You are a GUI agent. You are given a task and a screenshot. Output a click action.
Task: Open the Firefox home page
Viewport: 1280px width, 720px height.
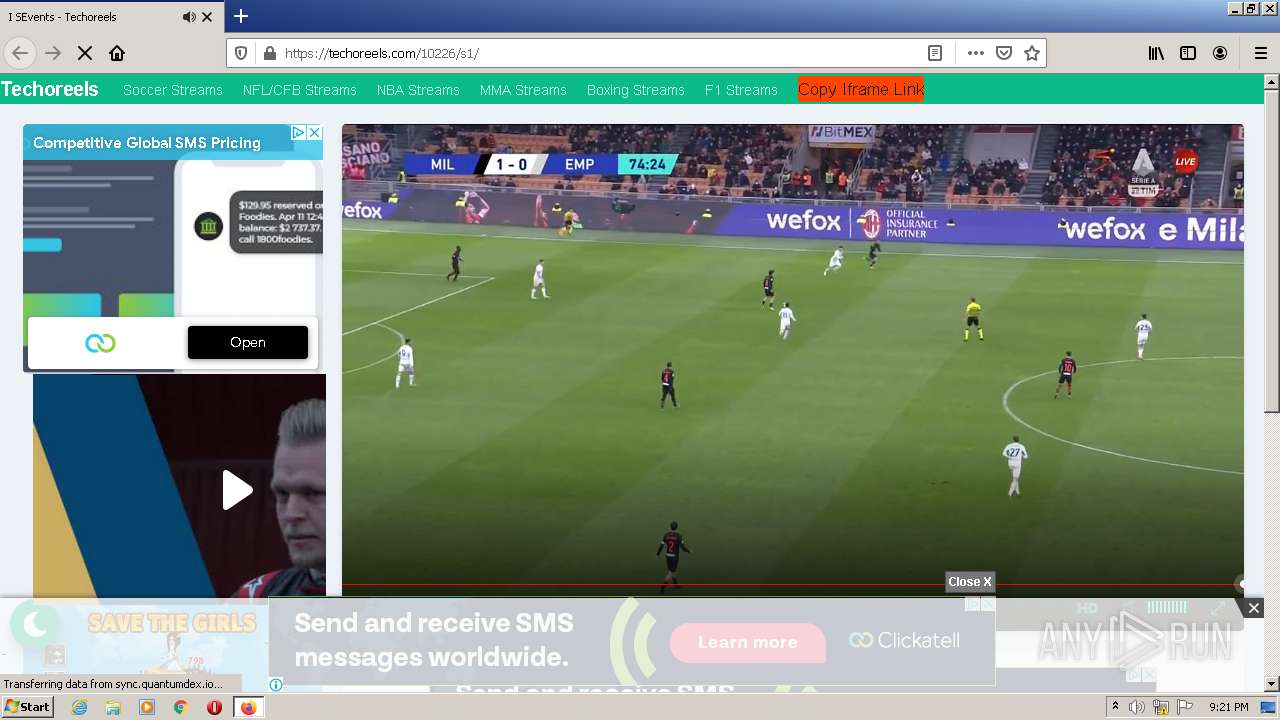117,53
